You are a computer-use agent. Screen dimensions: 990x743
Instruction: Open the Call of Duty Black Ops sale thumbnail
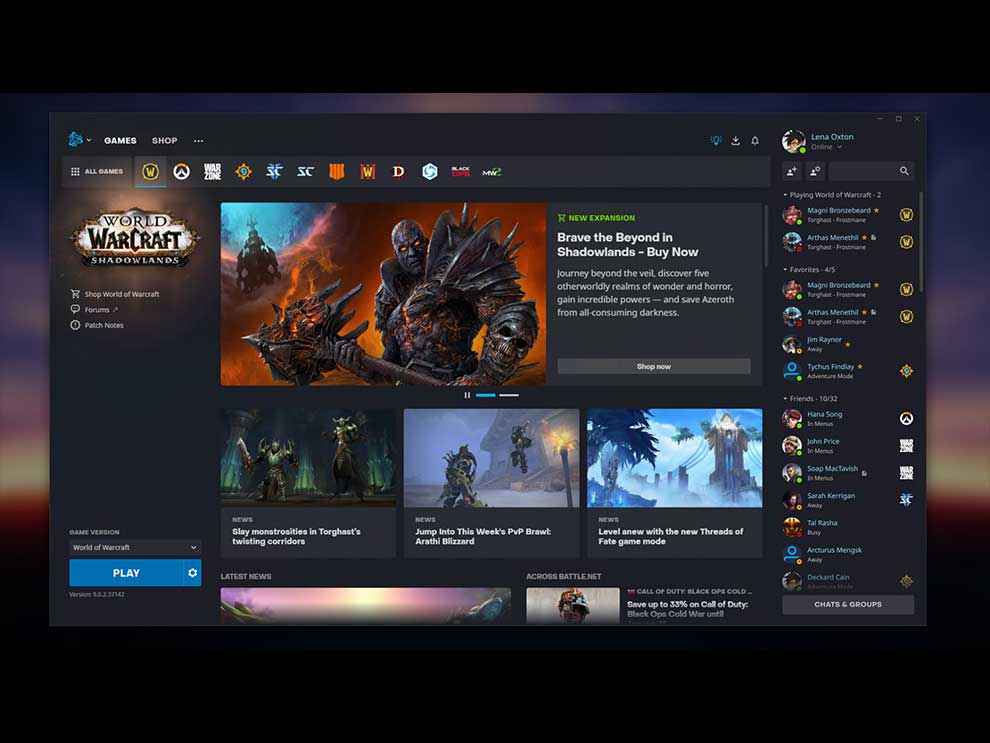(573, 605)
